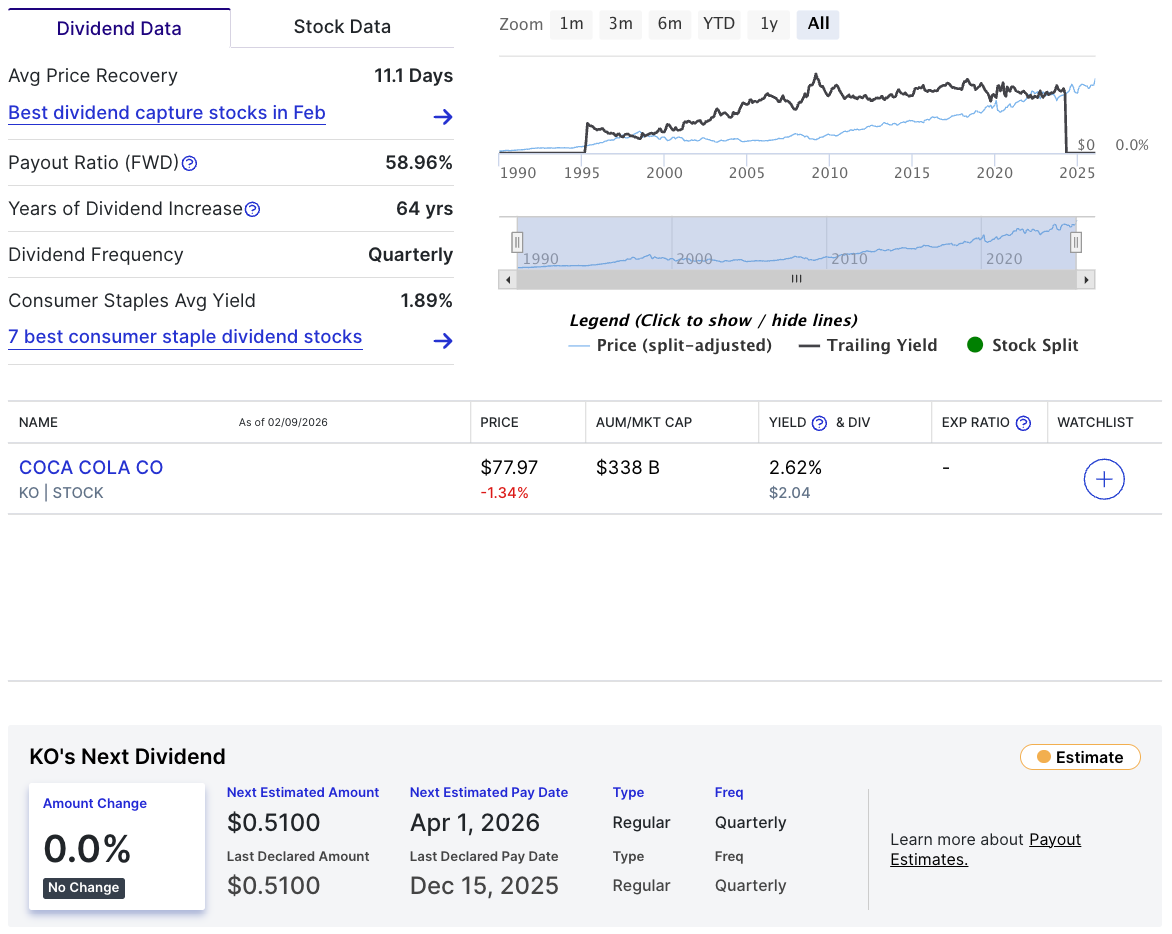The width and height of the screenshot is (1172, 934).
Task: Add Coca Cola to watchlist with plus icon
Action: click(x=1104, y=479)
